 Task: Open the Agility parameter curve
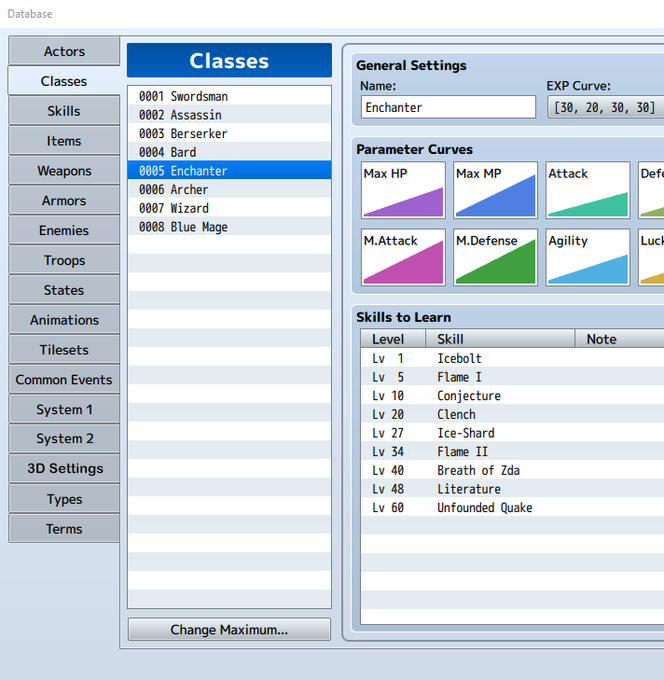point(588,257)
